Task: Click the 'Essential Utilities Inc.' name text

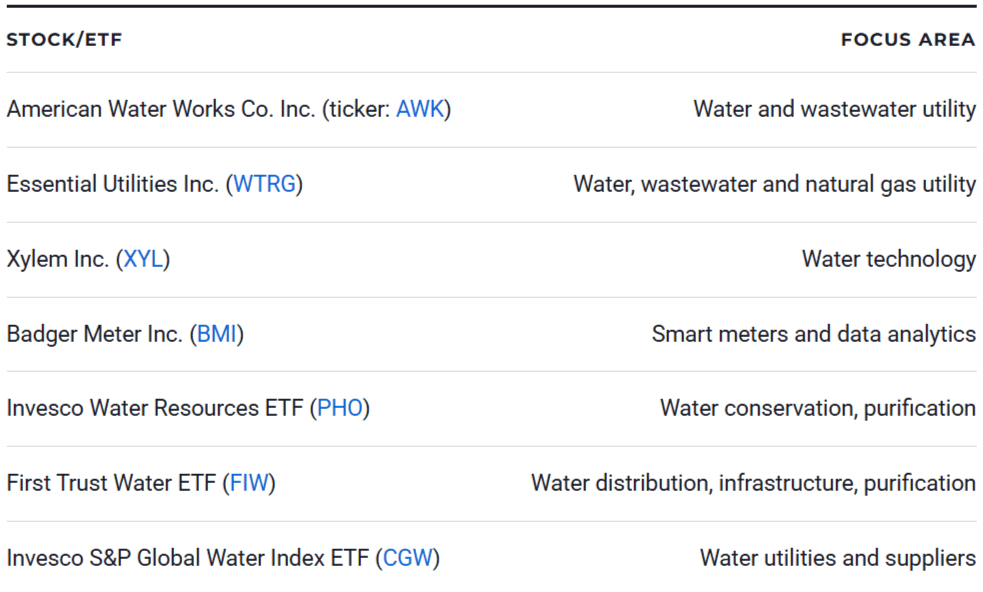Action: pos(112,184)
